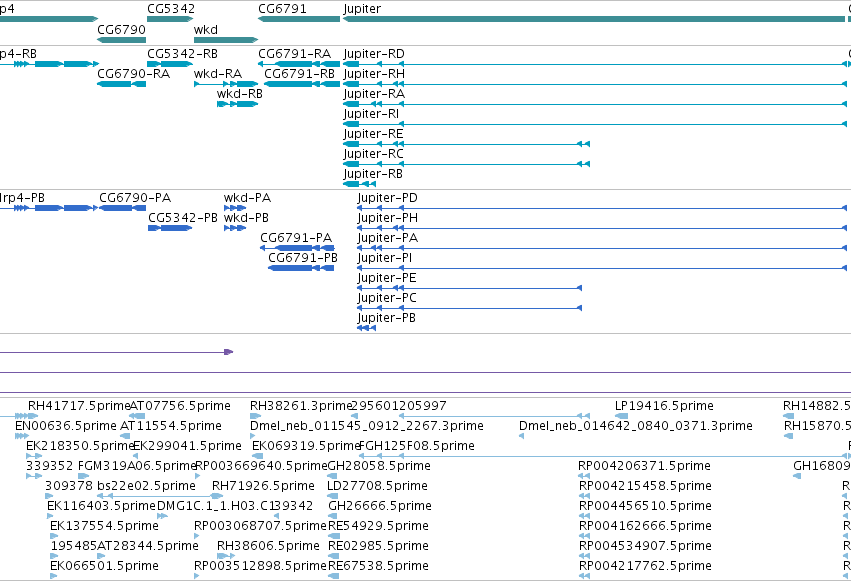This screenshot has width=851, height=581.
Task: Open EST LP19416.5prime
Action: [664, 406]
